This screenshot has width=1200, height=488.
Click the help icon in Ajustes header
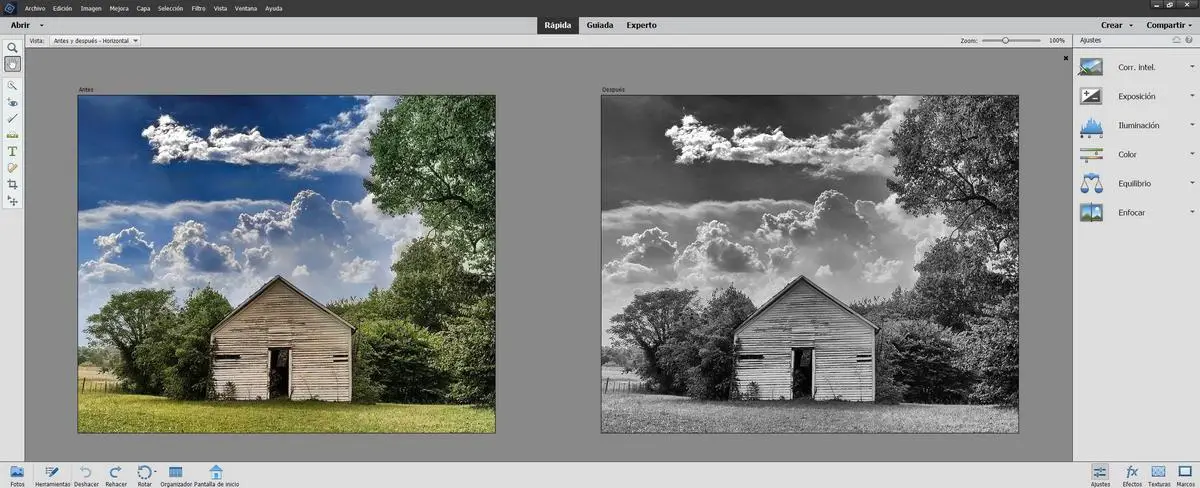pos(1189,40)
